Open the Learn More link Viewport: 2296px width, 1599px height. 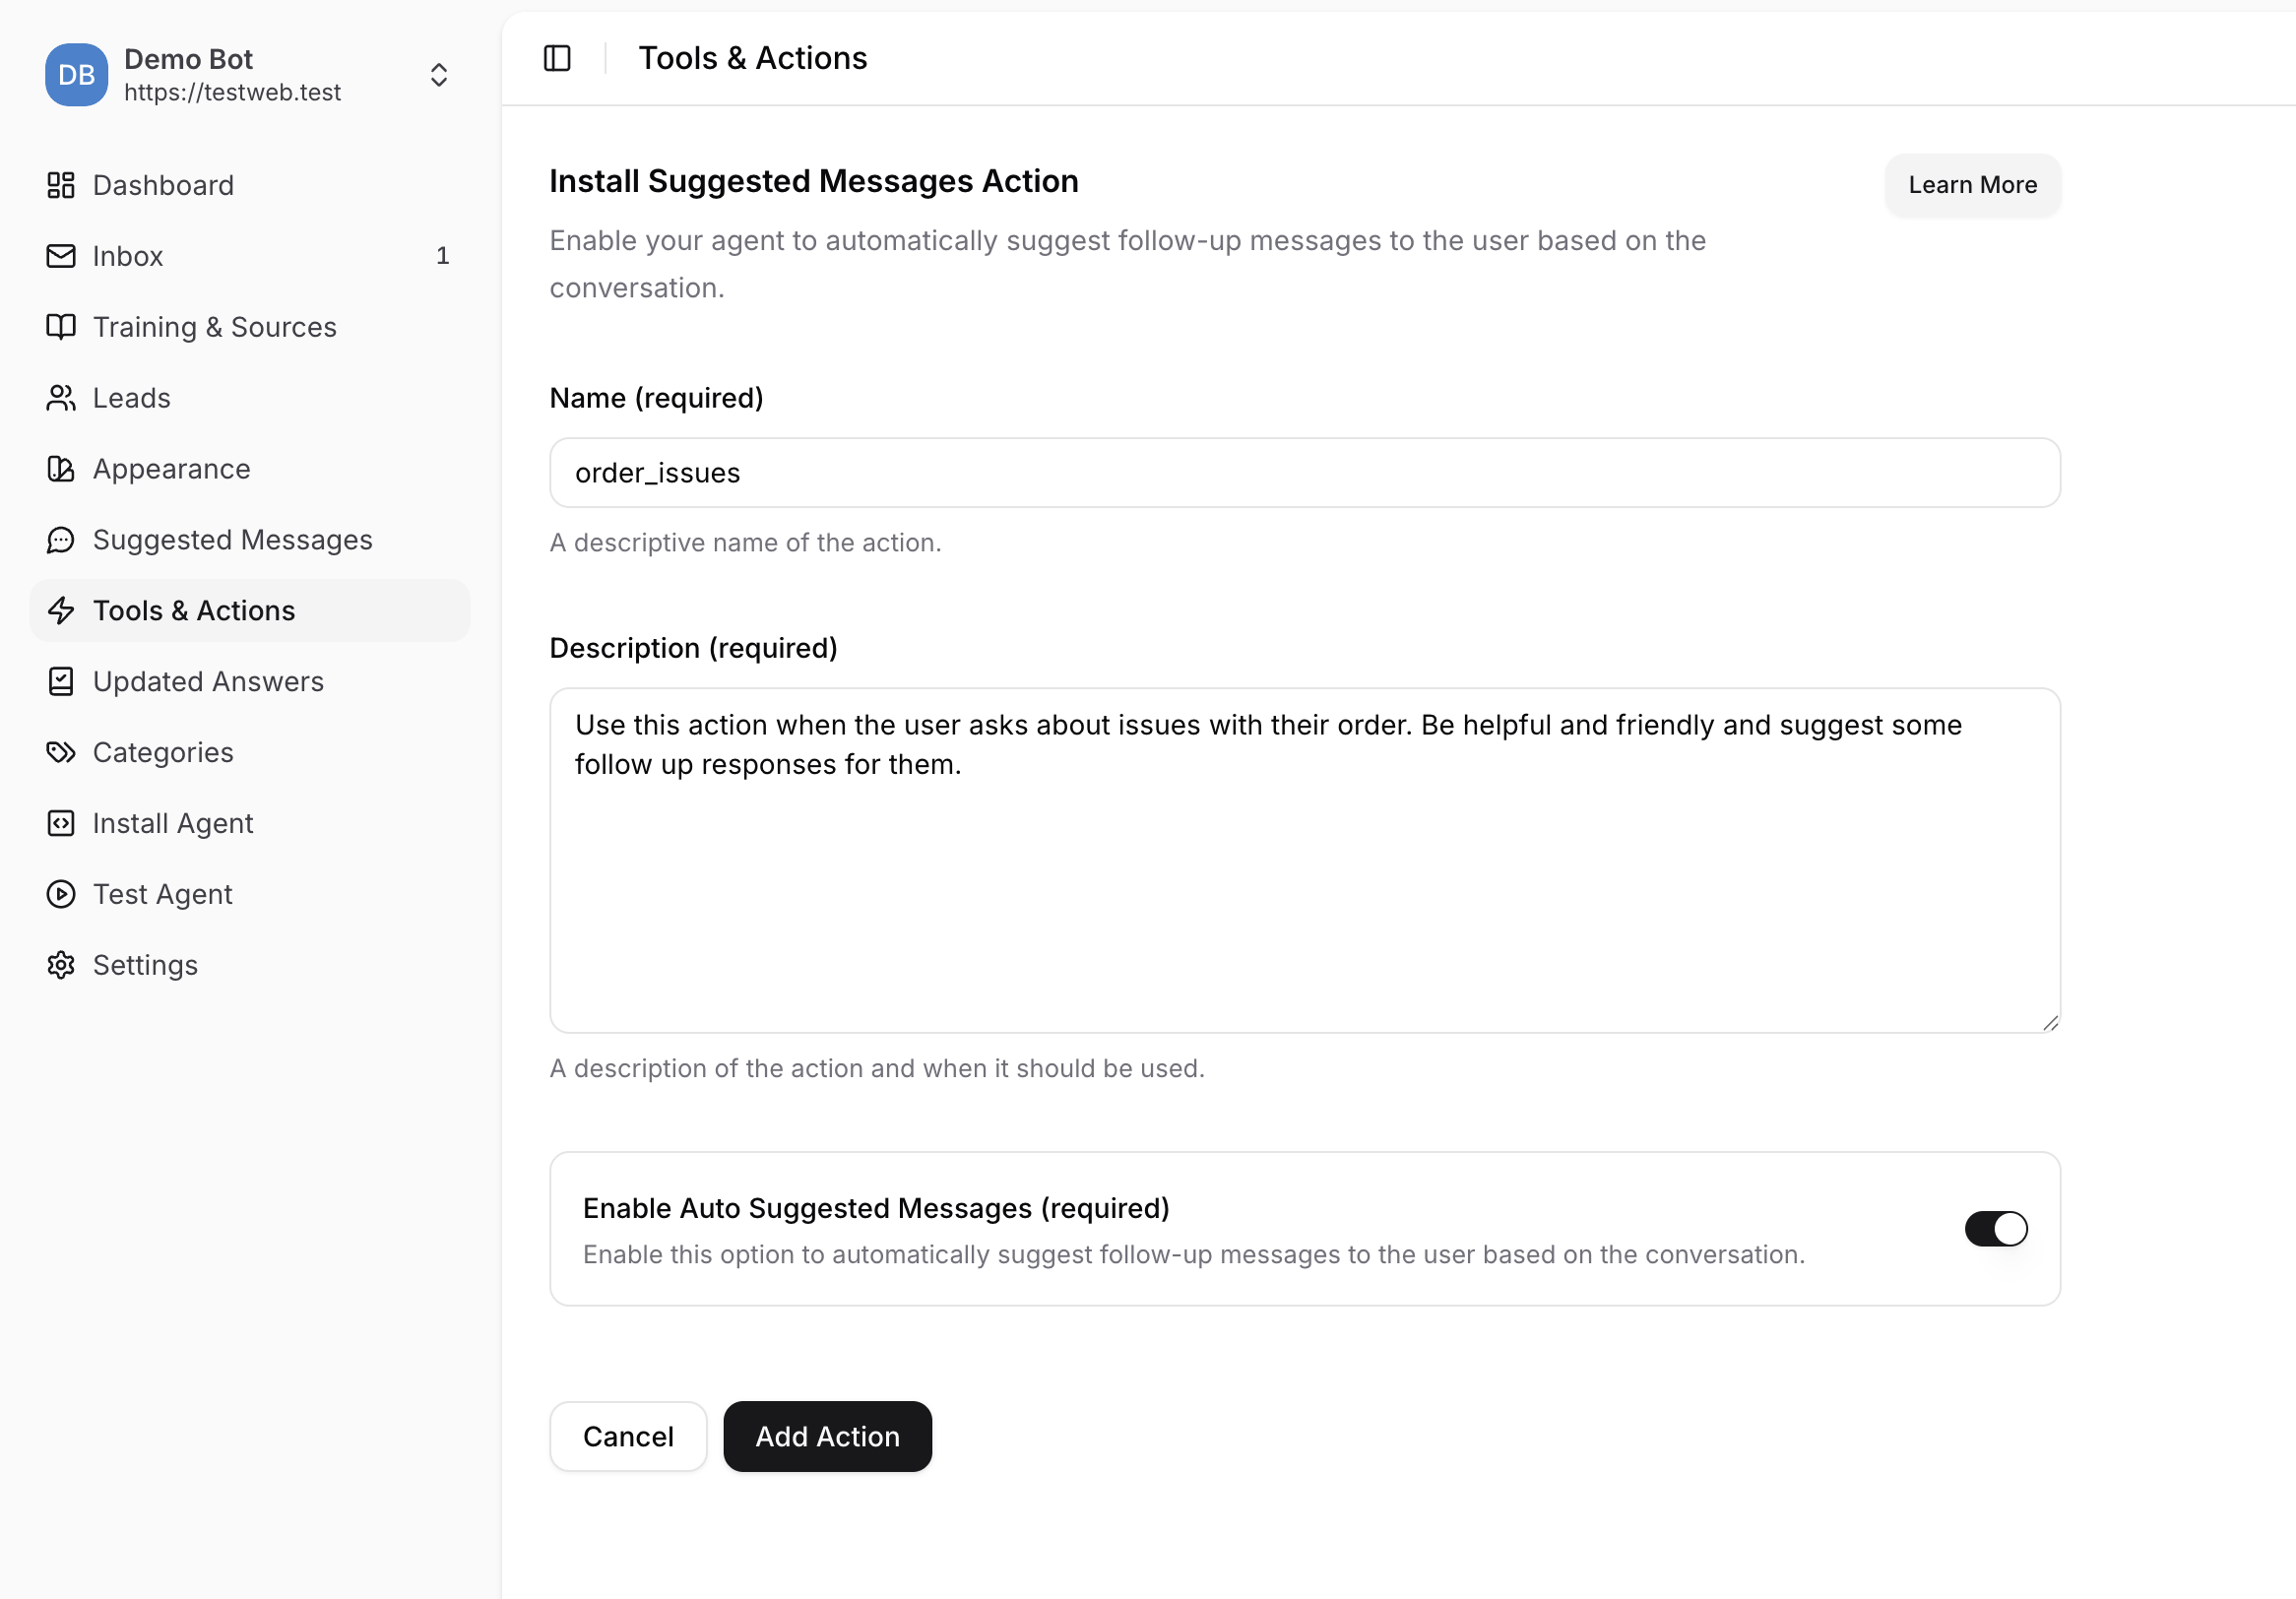pos(1971,185)
